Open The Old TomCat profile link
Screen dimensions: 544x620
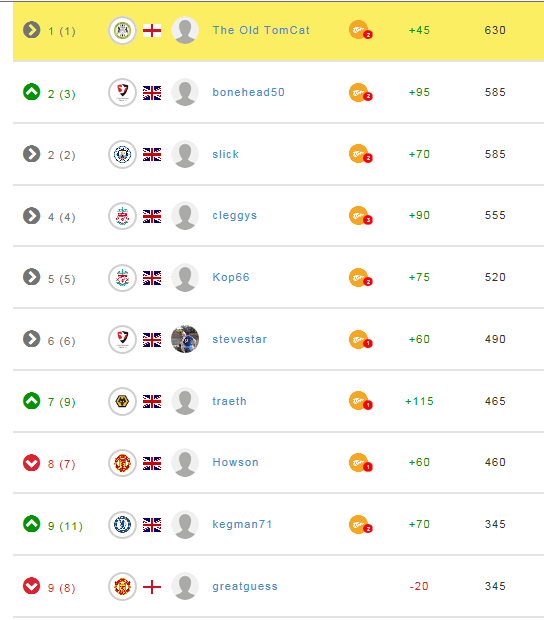click(261, 30)
